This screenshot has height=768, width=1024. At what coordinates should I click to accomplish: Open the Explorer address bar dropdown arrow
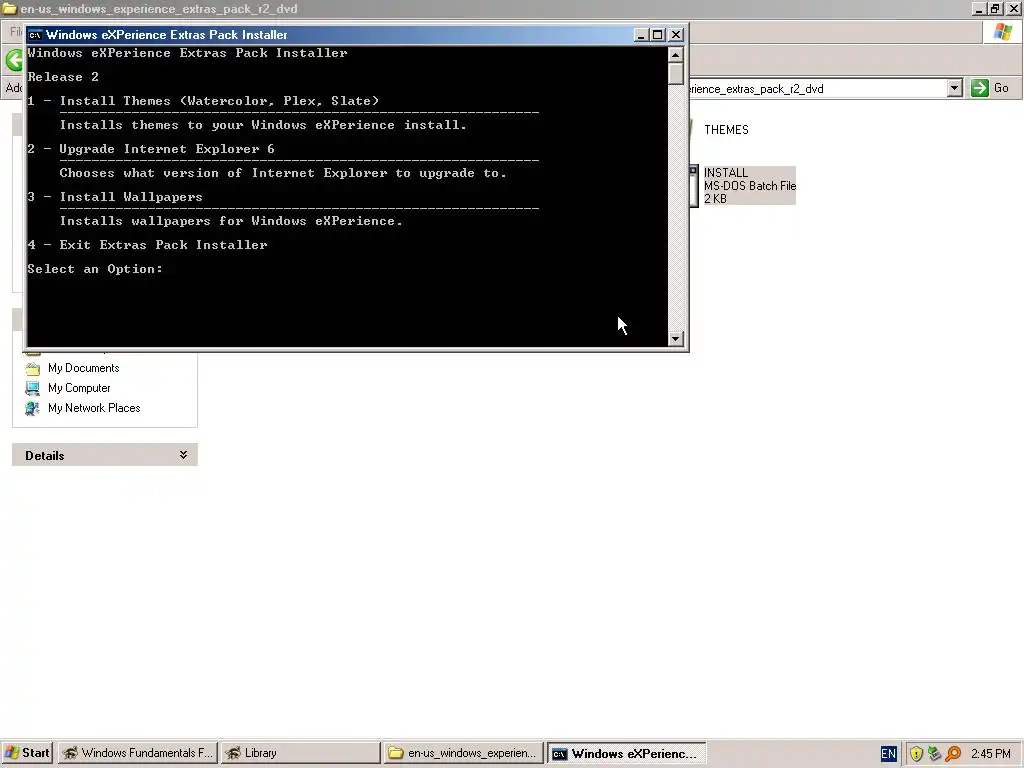[955, 88]
